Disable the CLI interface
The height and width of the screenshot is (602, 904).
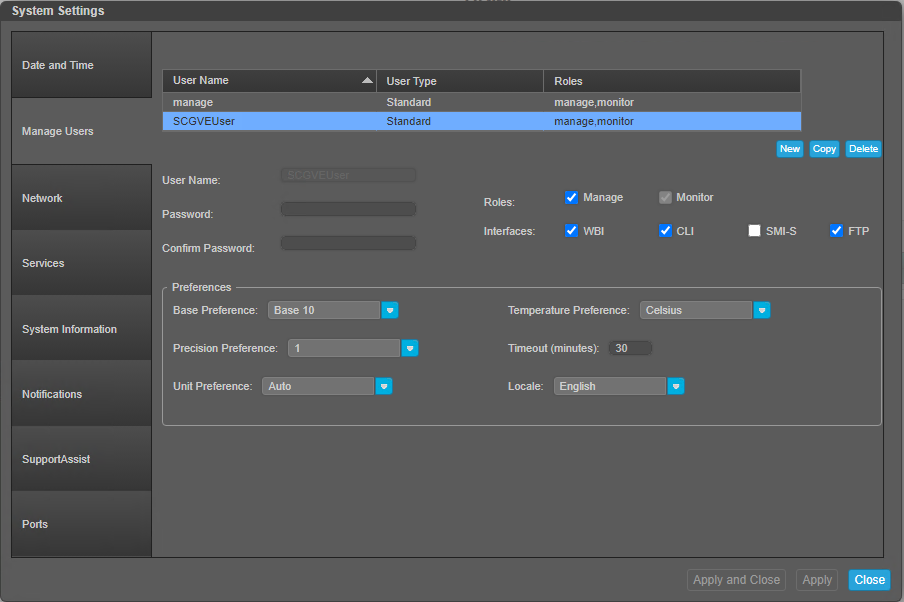coord(665,231)
